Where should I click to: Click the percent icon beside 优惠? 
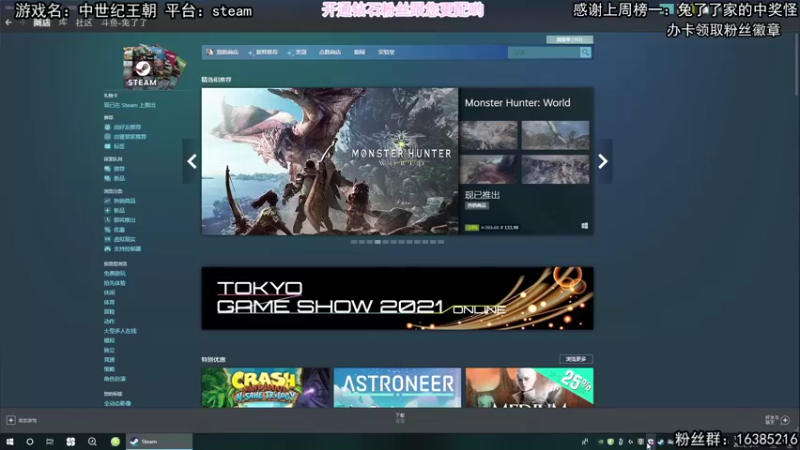(107, 230)
